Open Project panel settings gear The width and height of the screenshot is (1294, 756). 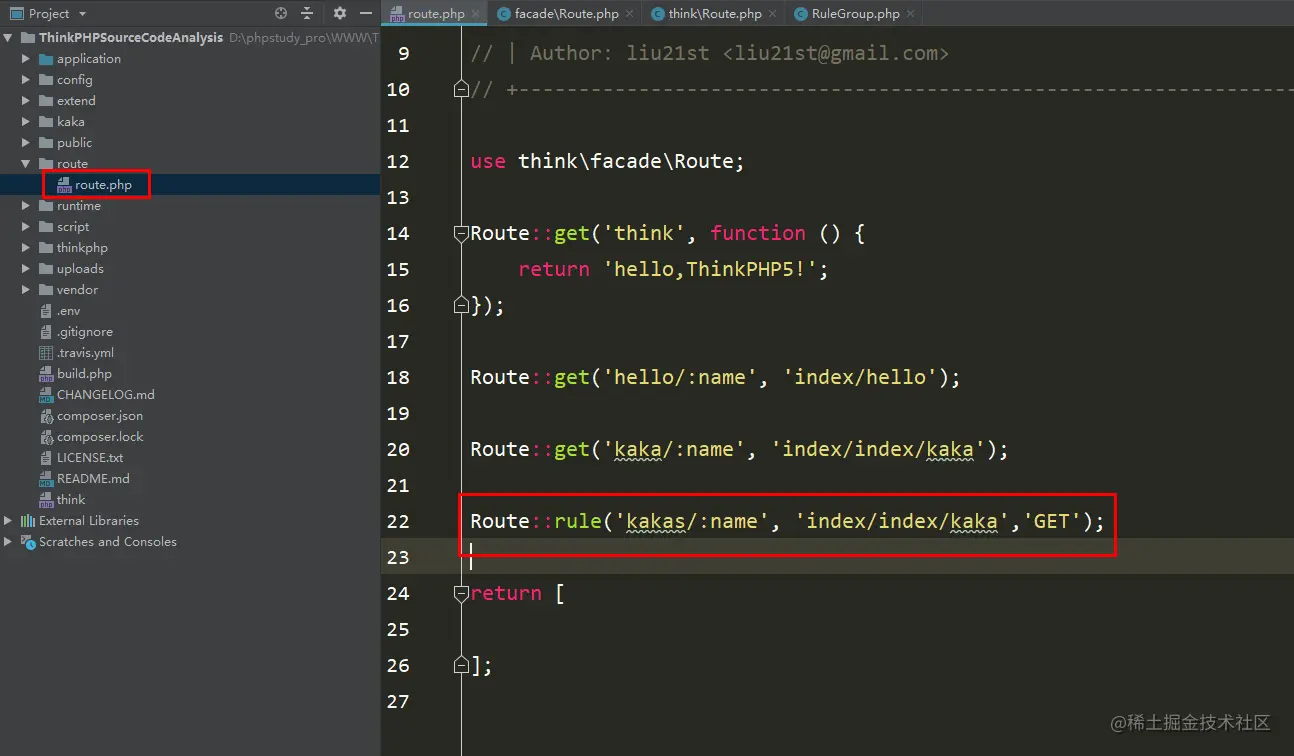pyautogui.click(x=340, y=13)
